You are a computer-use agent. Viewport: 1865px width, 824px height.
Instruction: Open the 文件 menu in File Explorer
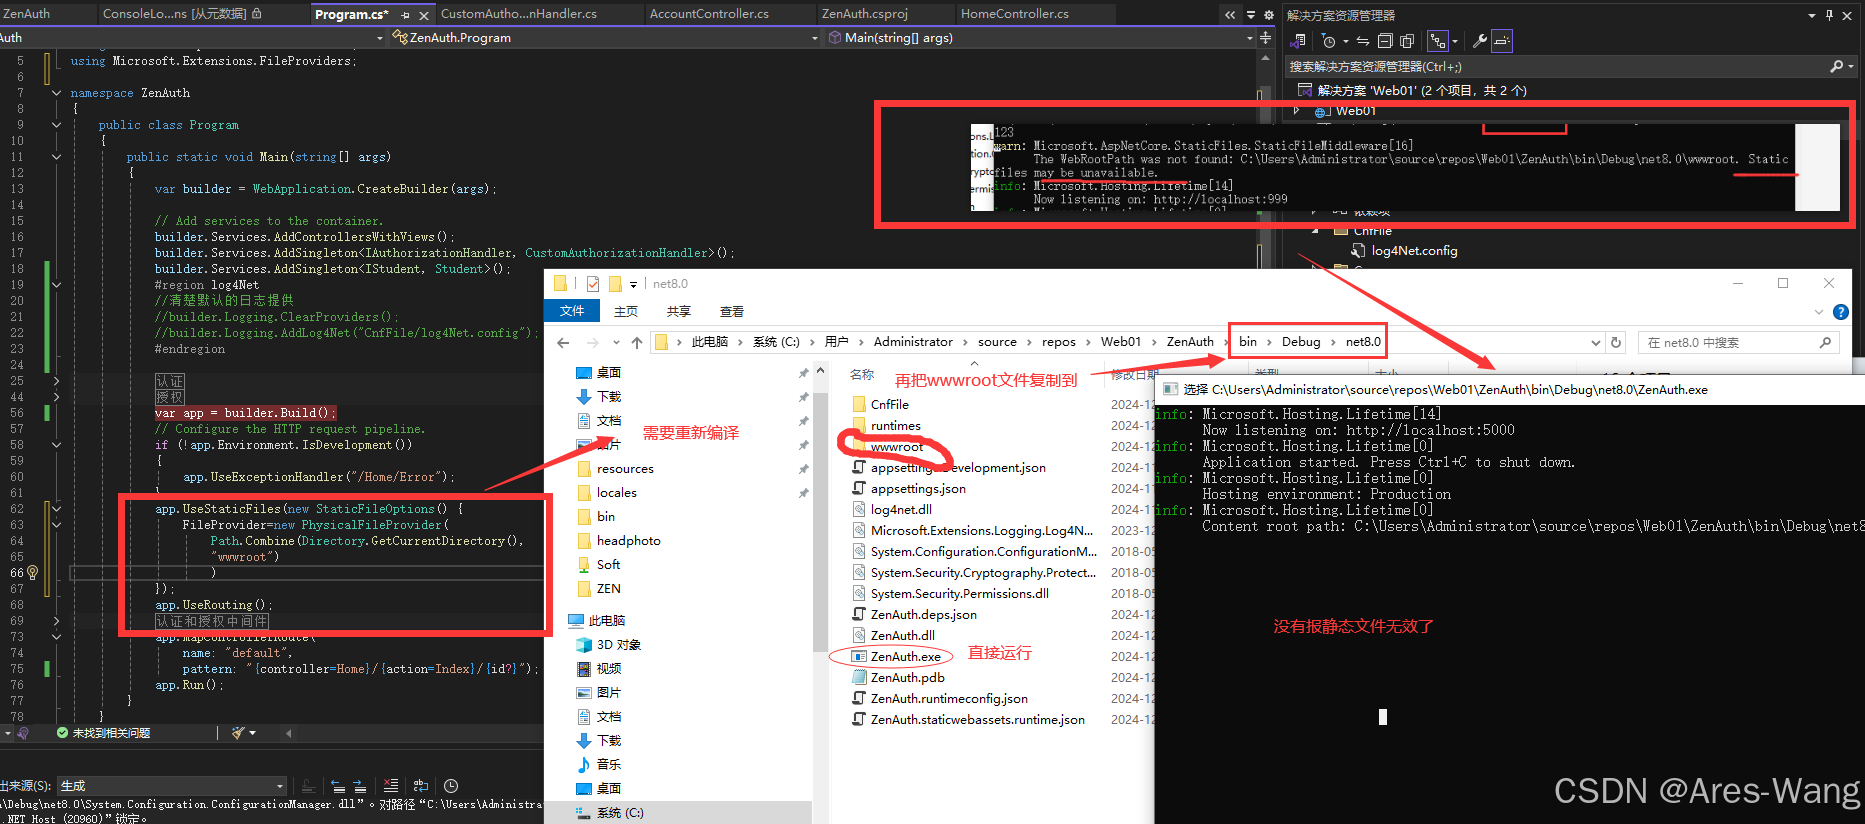click(572, 311)
